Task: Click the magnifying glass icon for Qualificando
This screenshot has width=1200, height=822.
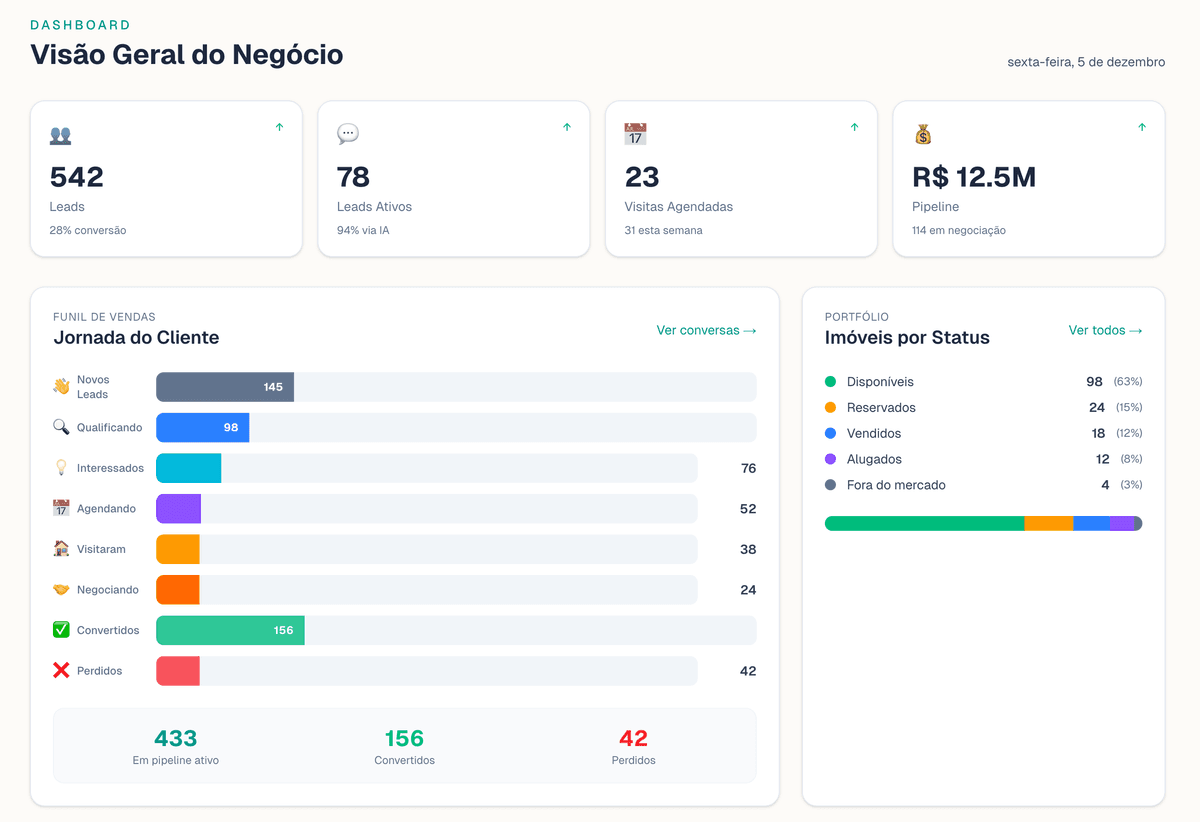Action: tap(62, 427)
